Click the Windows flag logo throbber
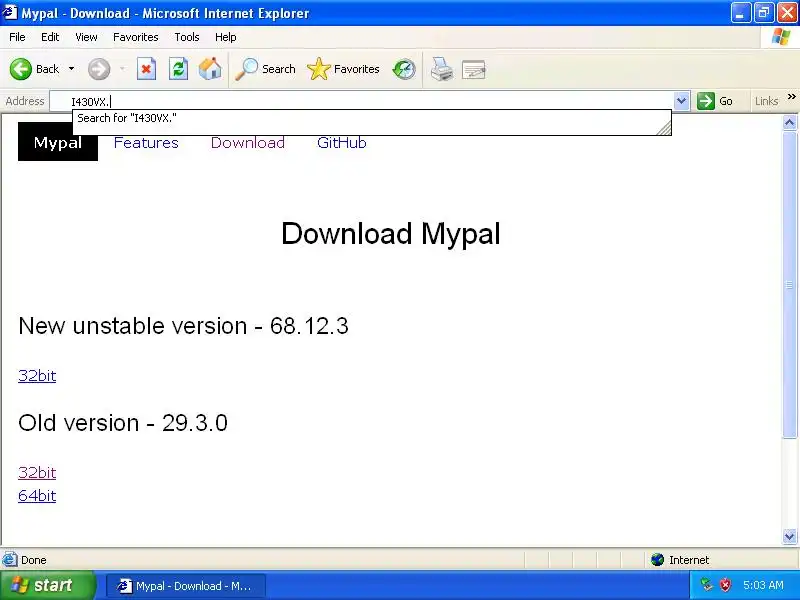 pyautogui.click(x=781, y=37)
